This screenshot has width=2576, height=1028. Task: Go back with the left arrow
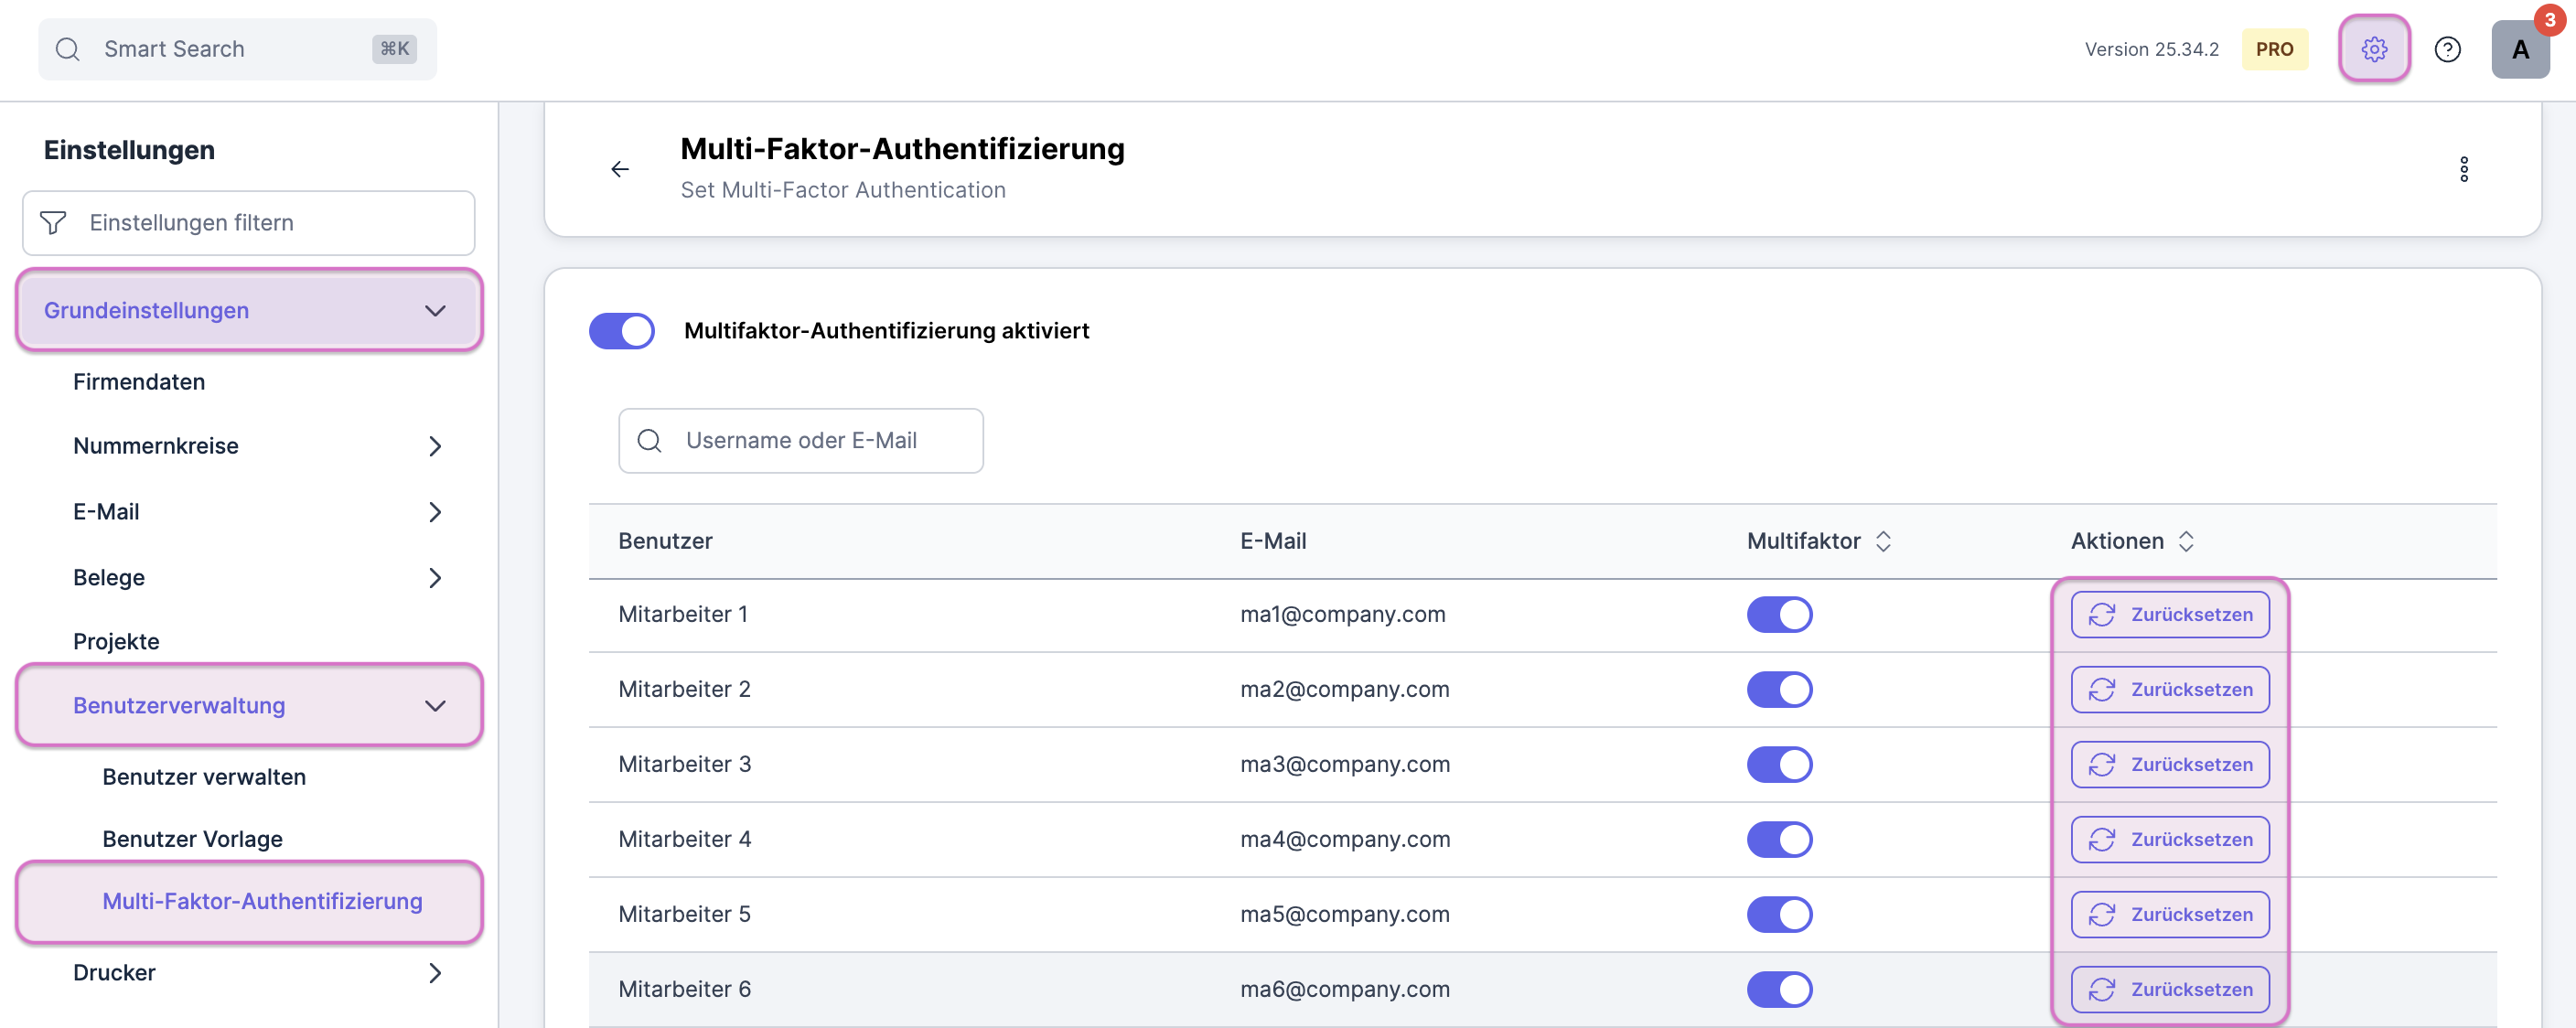click(620, 169)
